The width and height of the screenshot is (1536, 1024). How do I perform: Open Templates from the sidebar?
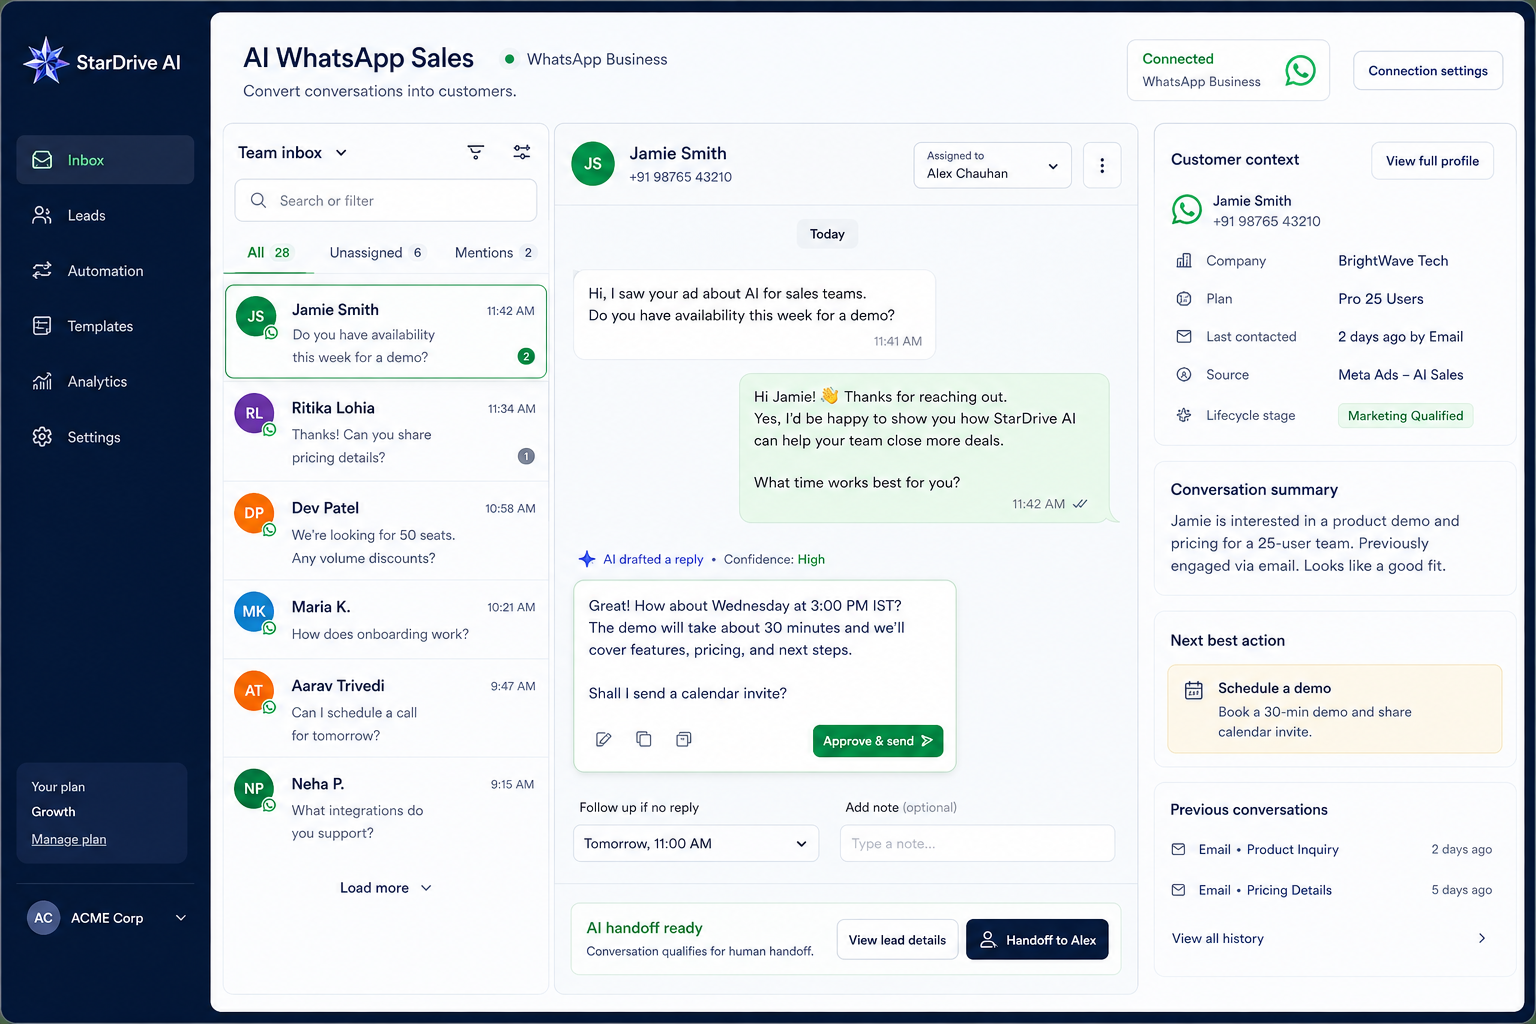coord(105,326)
